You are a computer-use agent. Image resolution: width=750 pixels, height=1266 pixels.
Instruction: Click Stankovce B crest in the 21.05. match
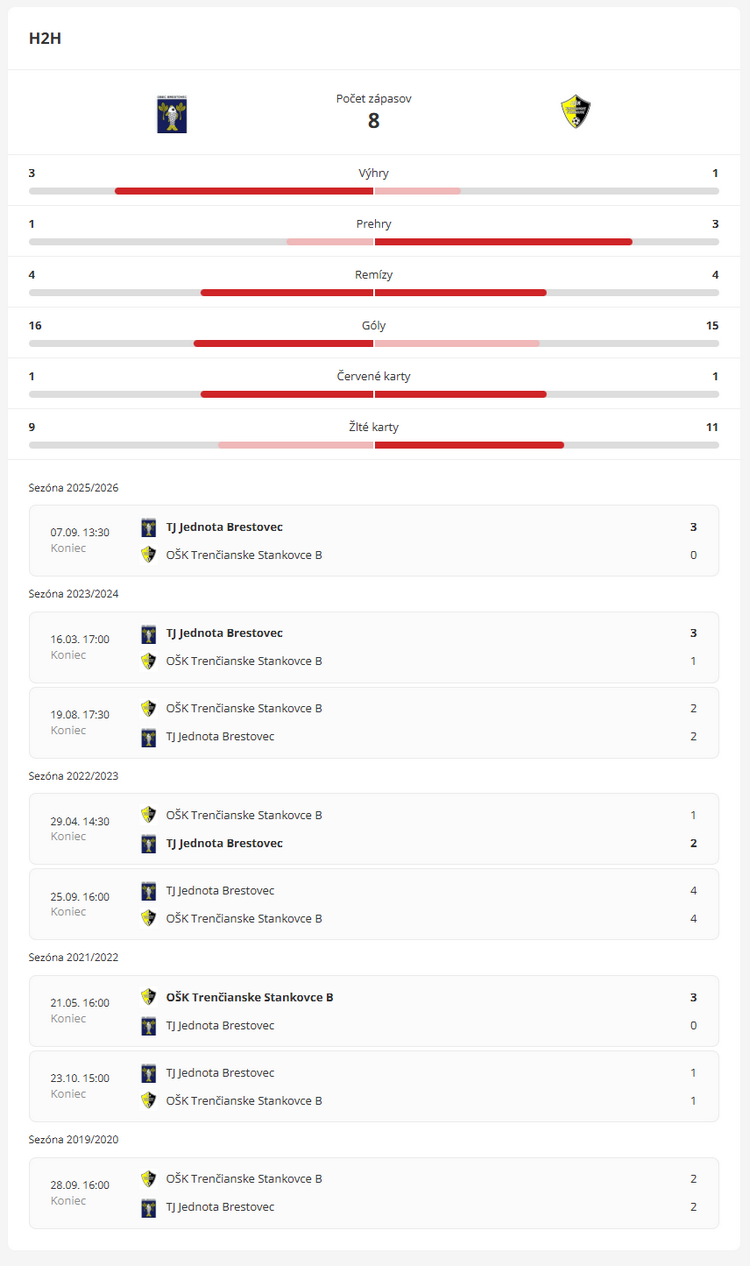click(149, 997)
